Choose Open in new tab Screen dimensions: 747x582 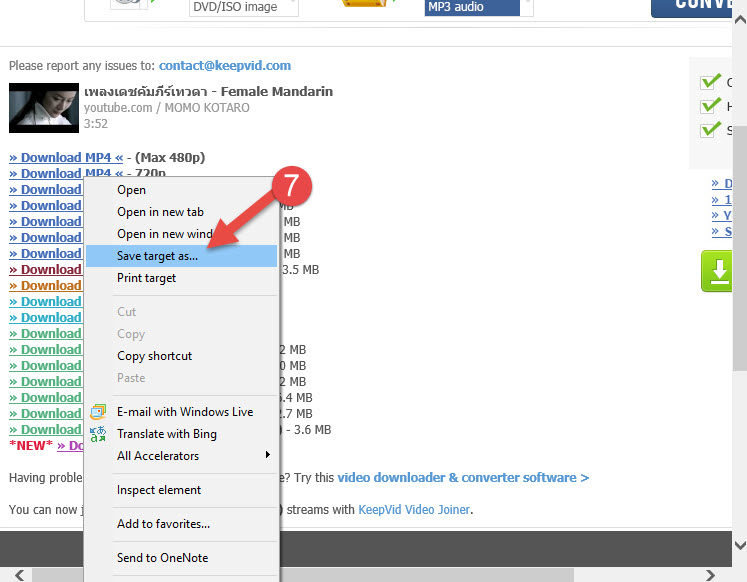(181, 212)
